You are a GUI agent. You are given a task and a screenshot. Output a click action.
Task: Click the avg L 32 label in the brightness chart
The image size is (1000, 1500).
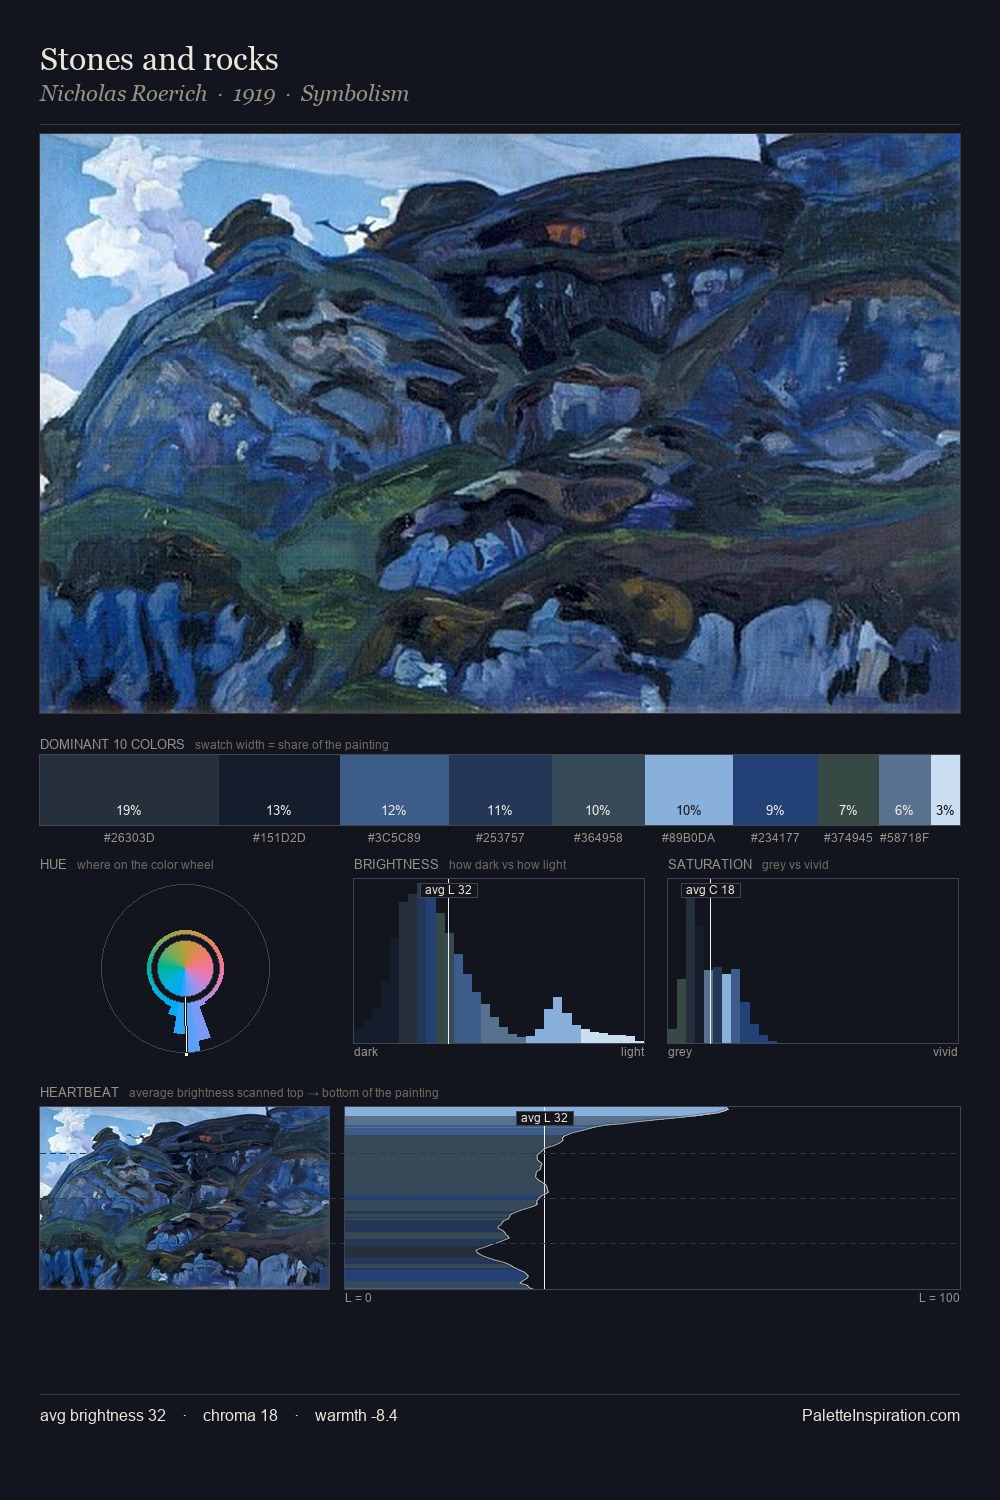pos(448,890)
